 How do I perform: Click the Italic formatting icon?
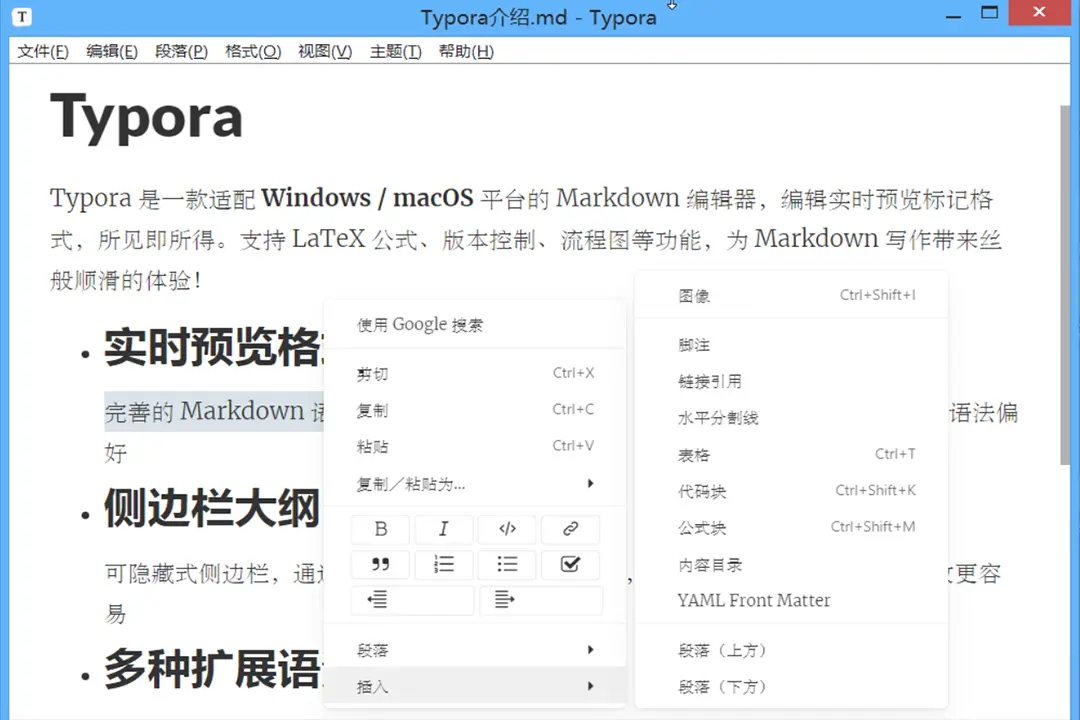coord(444,529)
